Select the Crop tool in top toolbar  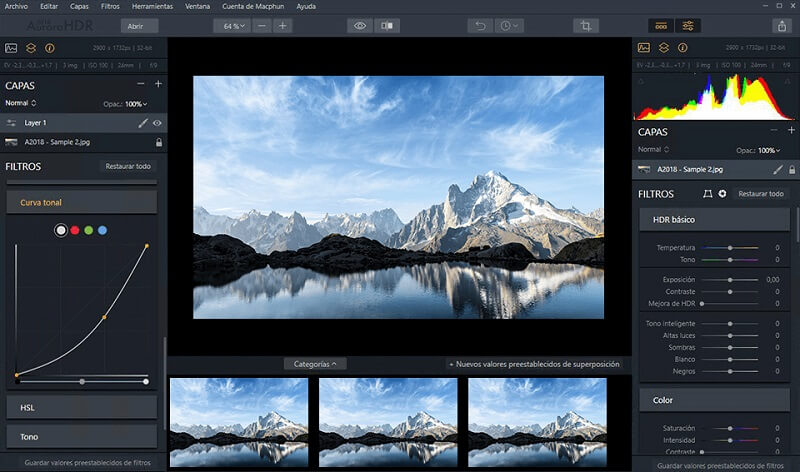pos(586,25)
